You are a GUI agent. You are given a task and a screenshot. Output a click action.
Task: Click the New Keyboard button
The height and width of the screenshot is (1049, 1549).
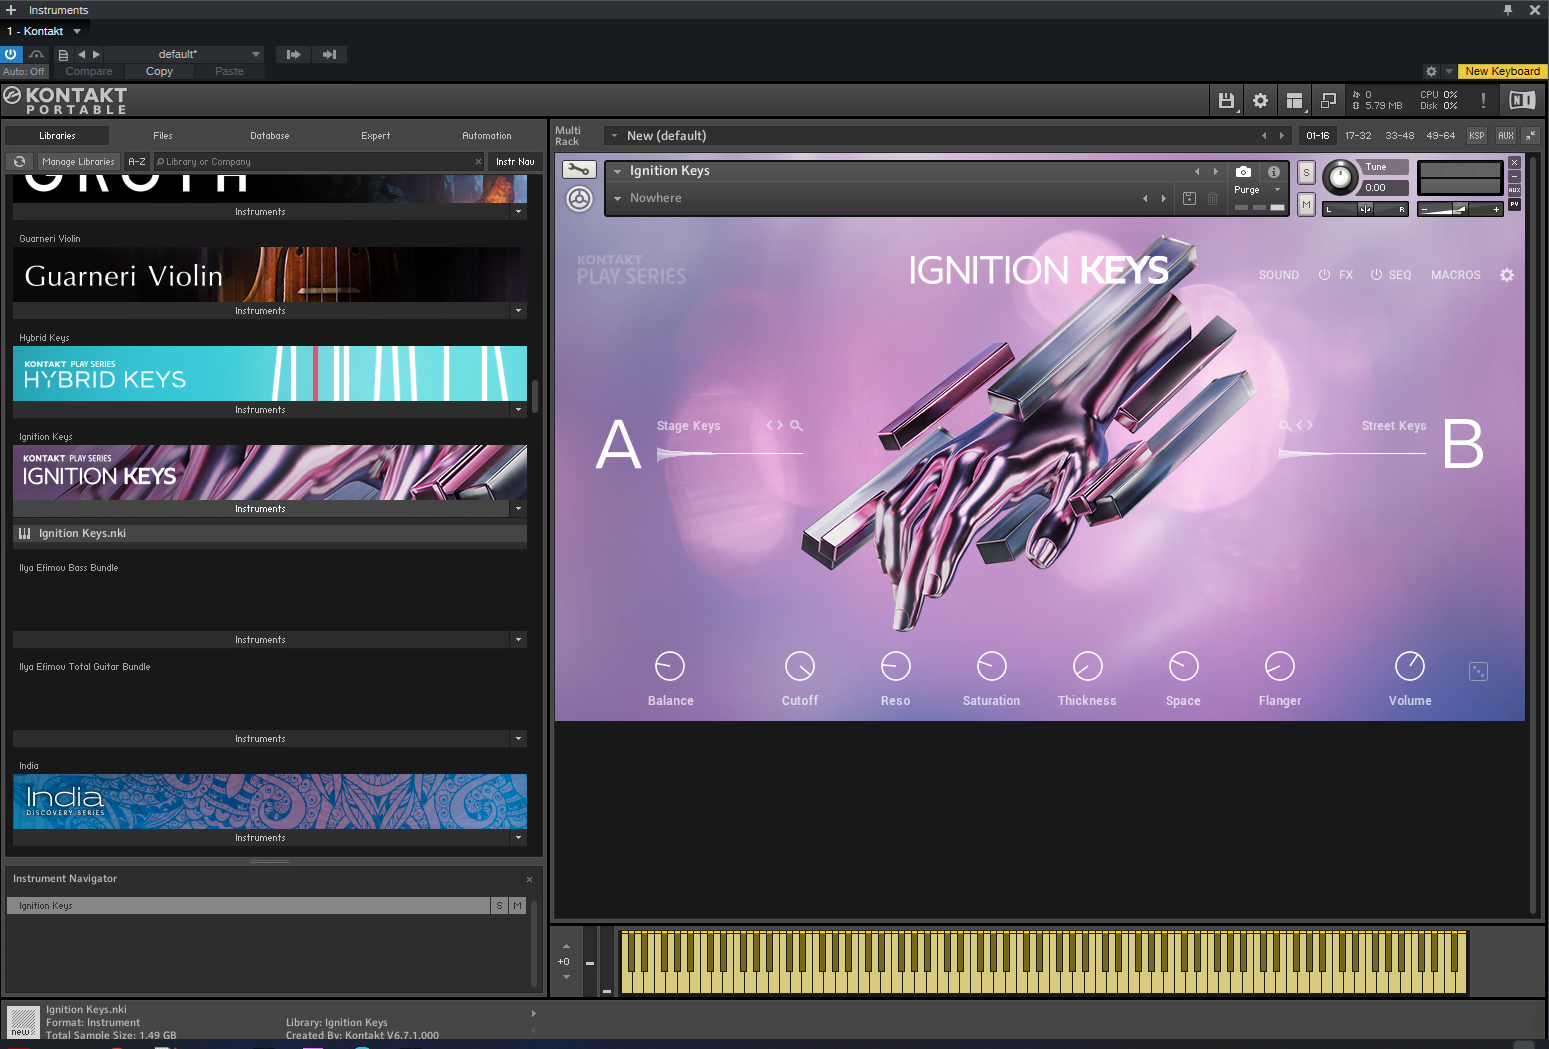pos(1503,72)
